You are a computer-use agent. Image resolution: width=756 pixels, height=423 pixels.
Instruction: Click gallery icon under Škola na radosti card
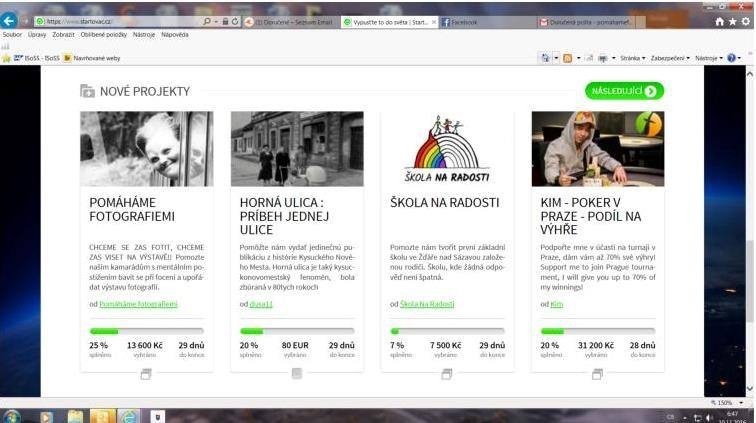coord(447,374)
